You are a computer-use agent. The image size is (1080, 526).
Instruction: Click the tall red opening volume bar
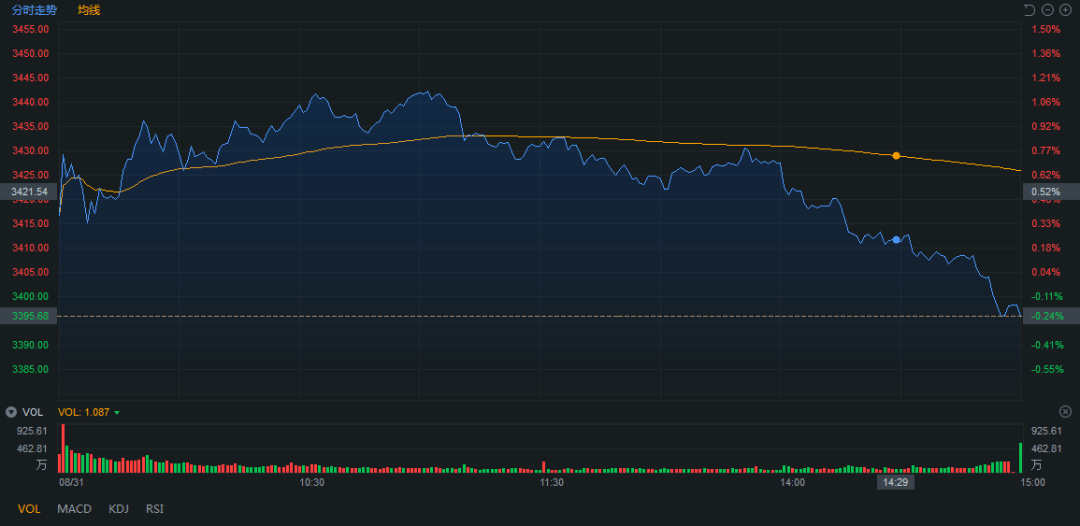63,448
